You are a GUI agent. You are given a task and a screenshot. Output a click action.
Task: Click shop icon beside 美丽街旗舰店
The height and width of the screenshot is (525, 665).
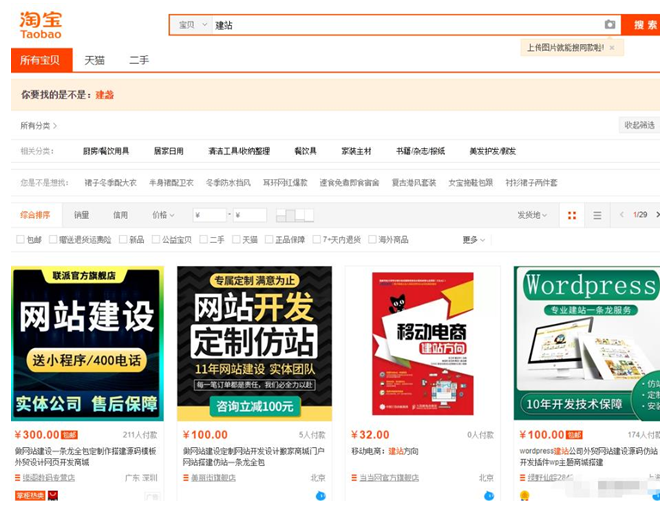186,478
